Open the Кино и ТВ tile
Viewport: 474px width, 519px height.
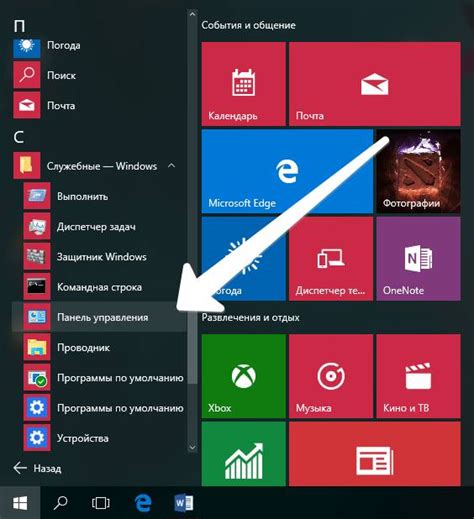418,376
